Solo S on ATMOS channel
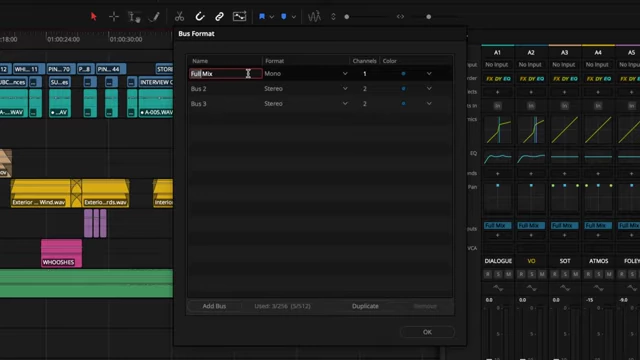 (x=598, y=274)
